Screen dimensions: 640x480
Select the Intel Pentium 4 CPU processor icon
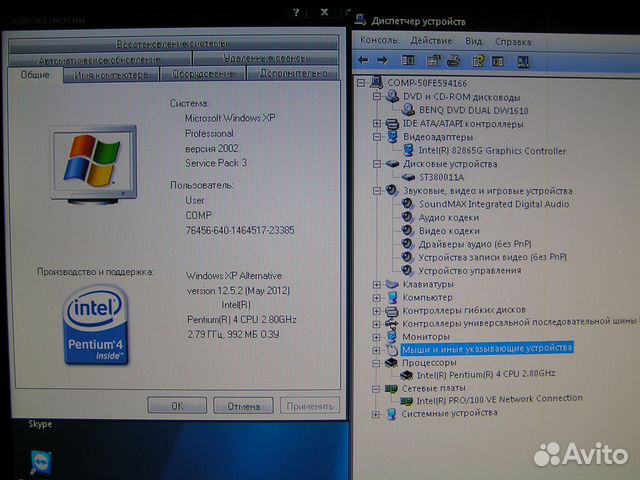(406, 374)
